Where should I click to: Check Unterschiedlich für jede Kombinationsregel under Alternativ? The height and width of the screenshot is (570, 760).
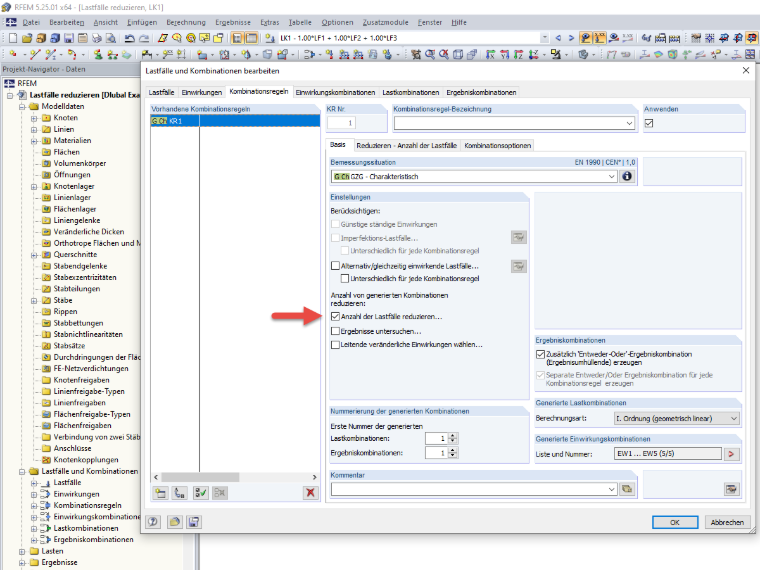(345, 279)
